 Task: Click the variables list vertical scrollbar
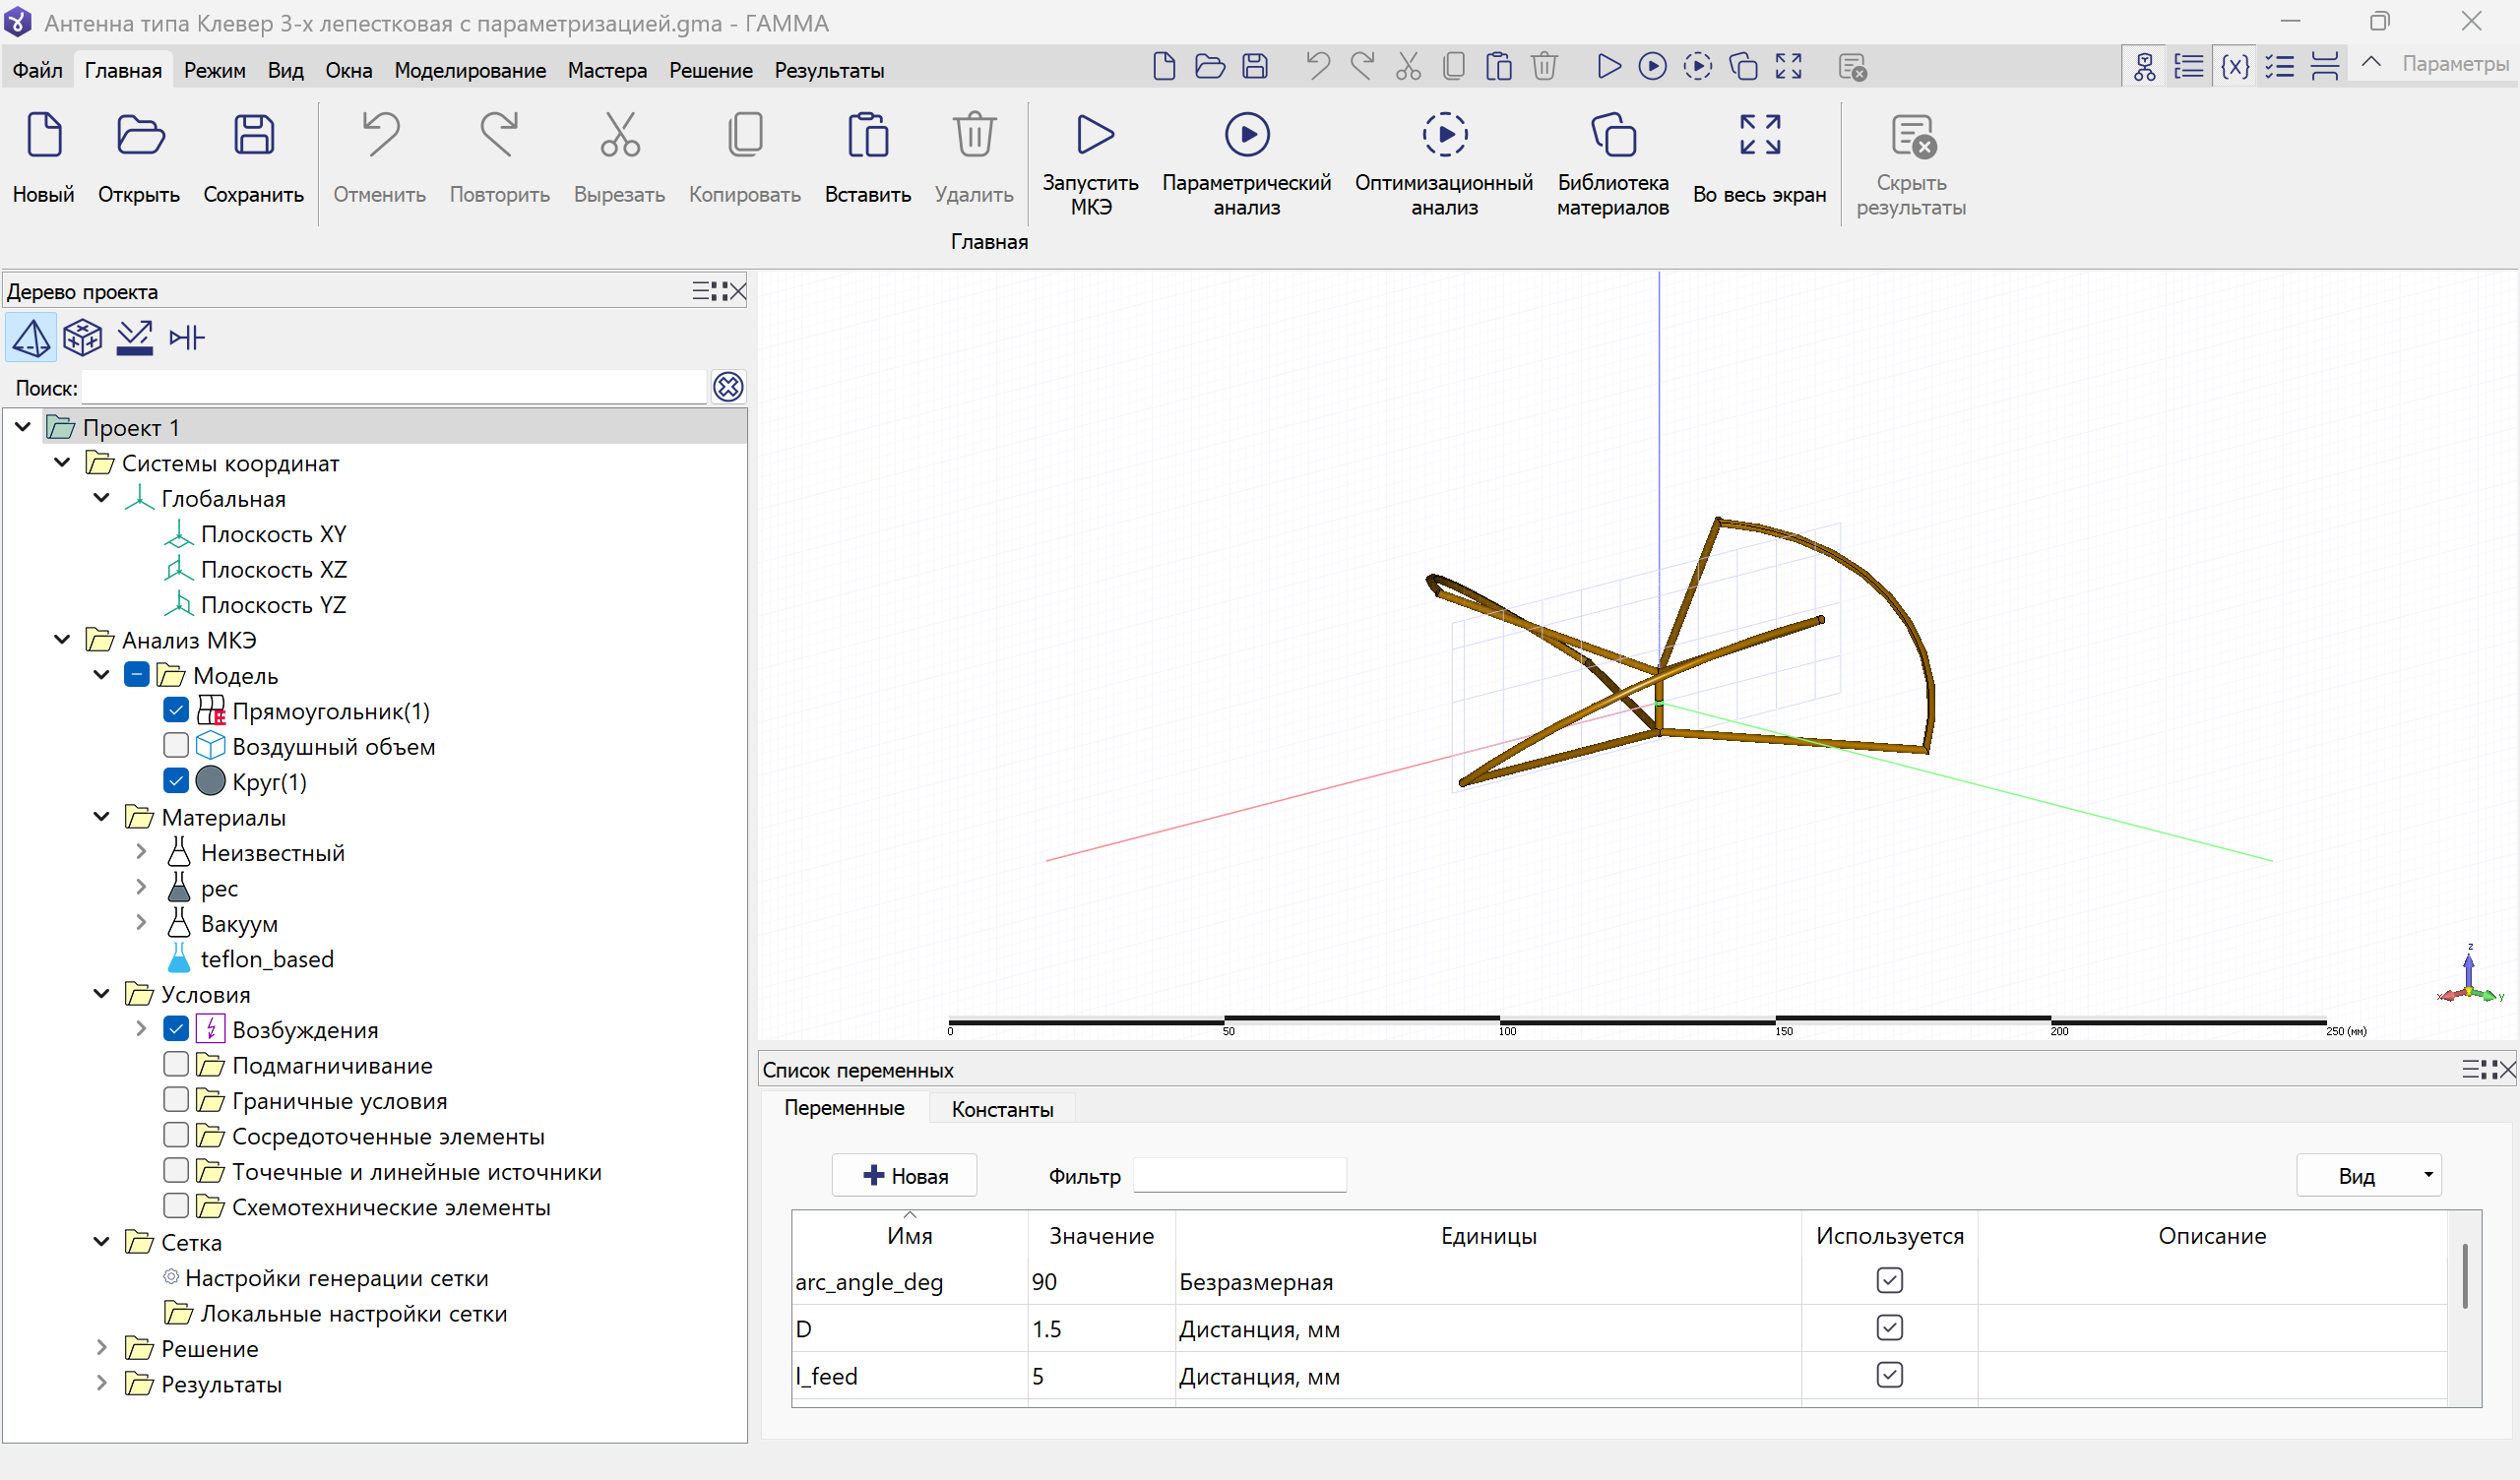pos(2464,1275)
